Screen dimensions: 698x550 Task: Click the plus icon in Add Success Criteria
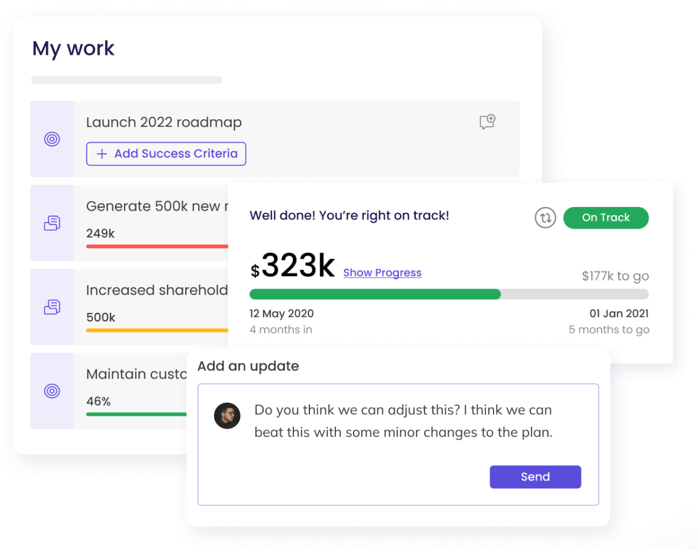click(102, 154)
